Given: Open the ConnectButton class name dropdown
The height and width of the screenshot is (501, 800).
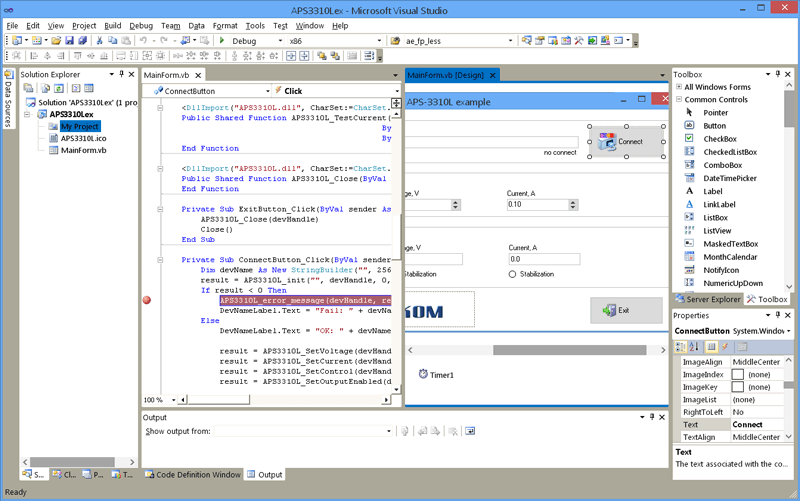Looking at the screenshot, I should [x=268, y=91].
